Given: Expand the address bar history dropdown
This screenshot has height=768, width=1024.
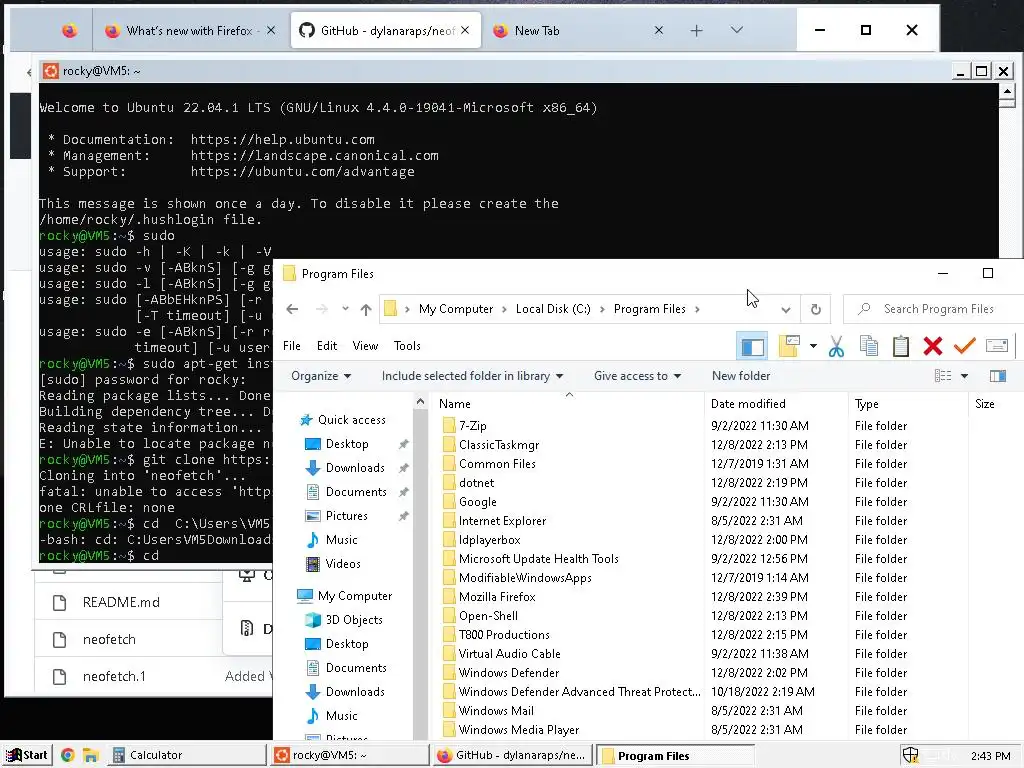Looking at the screenshot, I should 786,310.
